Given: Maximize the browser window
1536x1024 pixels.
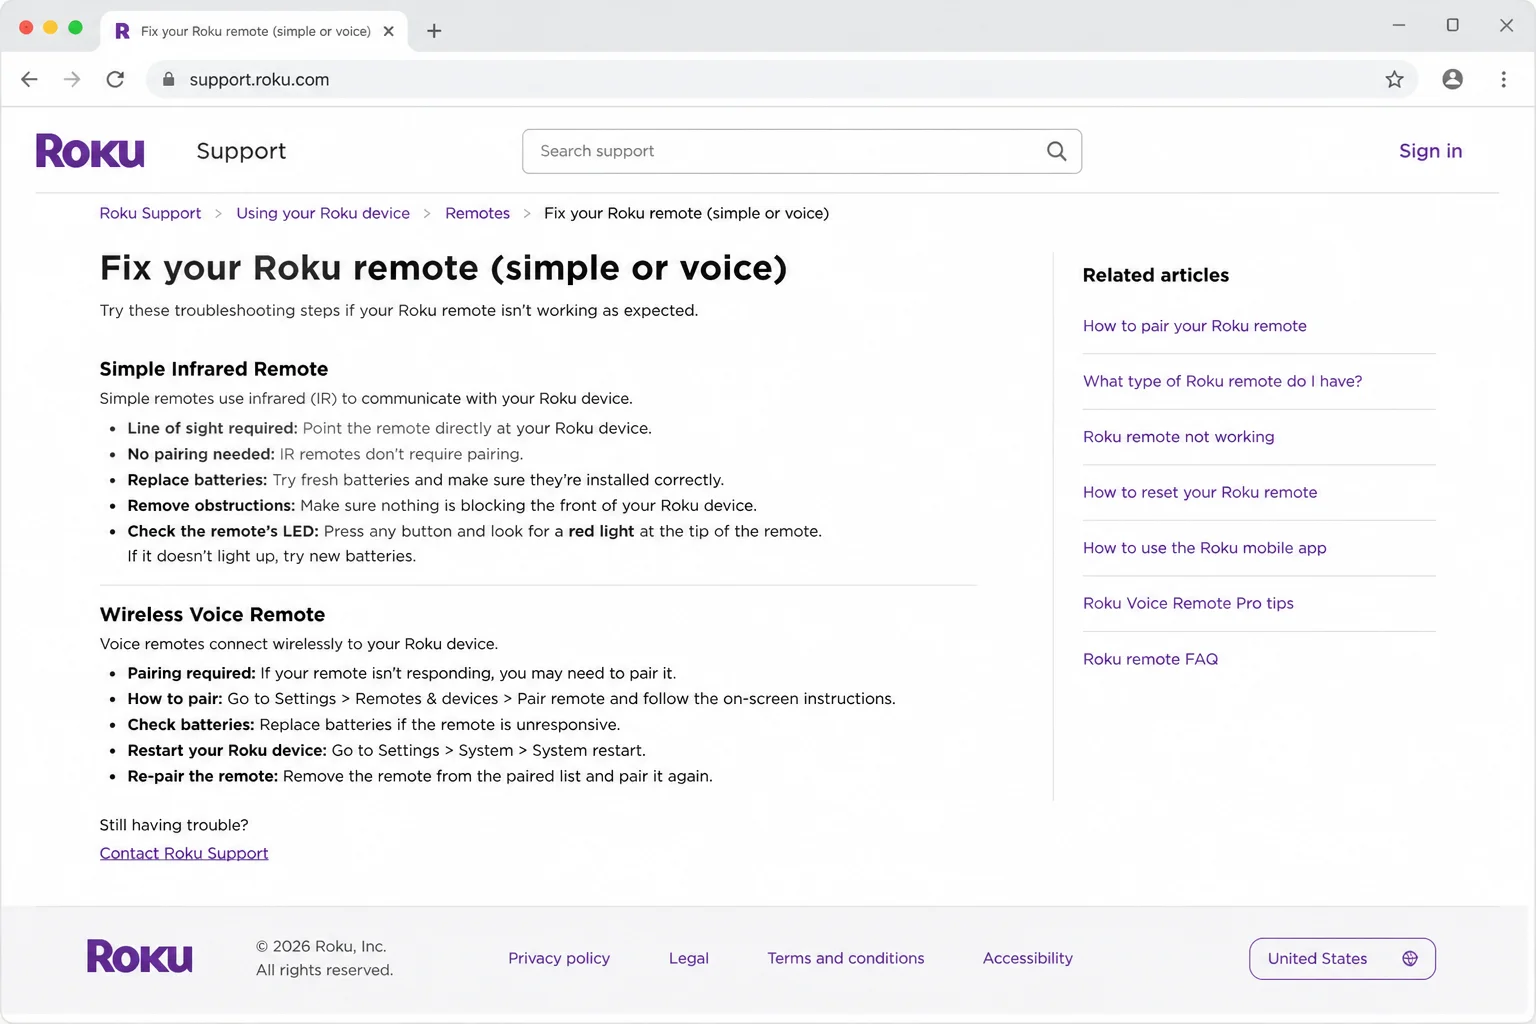Looking at the screenshot, I should pos(1452,25).
